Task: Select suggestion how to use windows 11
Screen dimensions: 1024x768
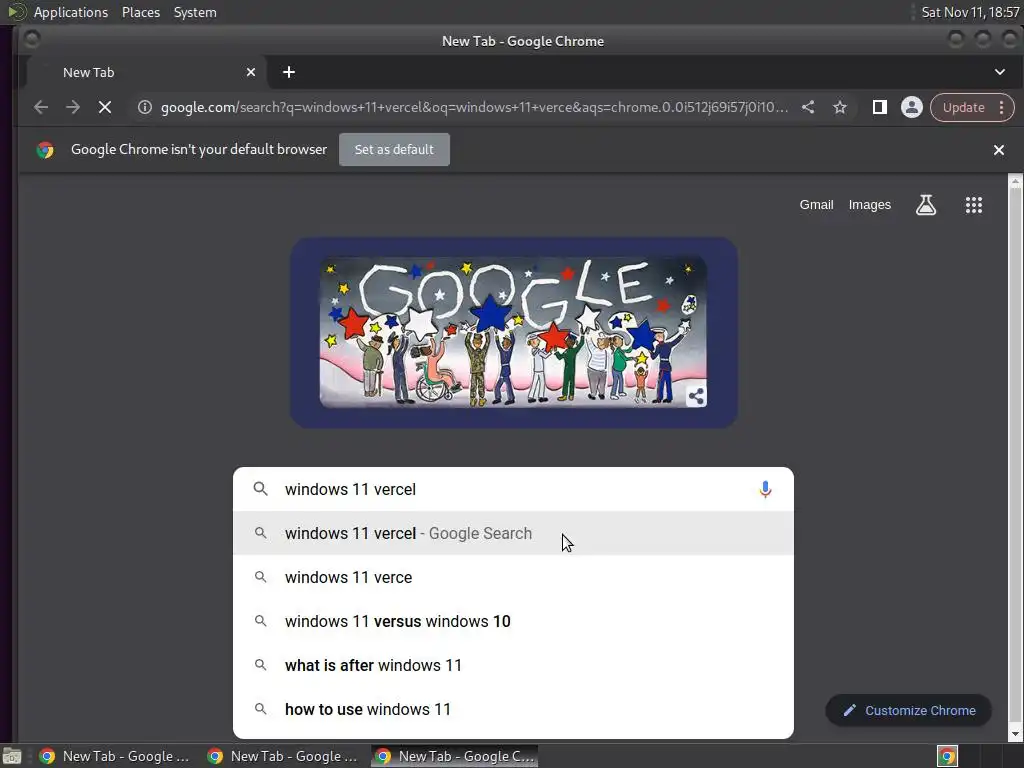Action: tap(513, 709)
